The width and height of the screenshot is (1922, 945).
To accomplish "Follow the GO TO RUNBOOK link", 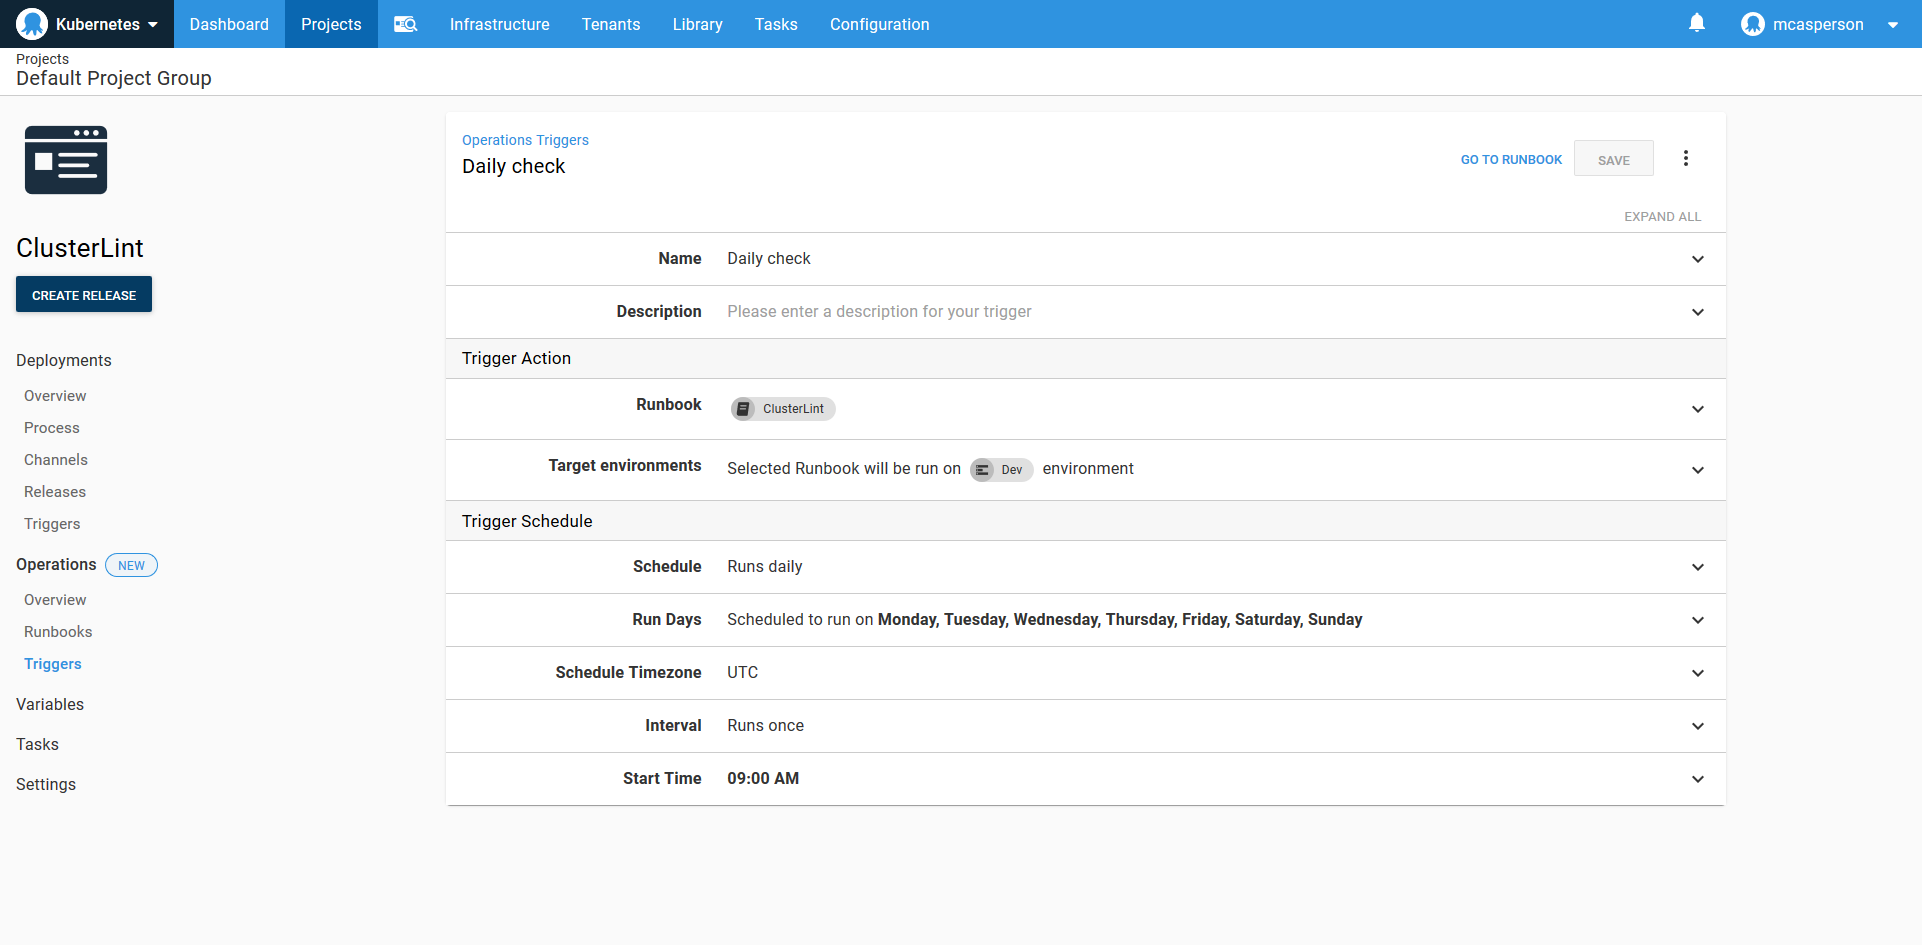I will point(1511,159).
